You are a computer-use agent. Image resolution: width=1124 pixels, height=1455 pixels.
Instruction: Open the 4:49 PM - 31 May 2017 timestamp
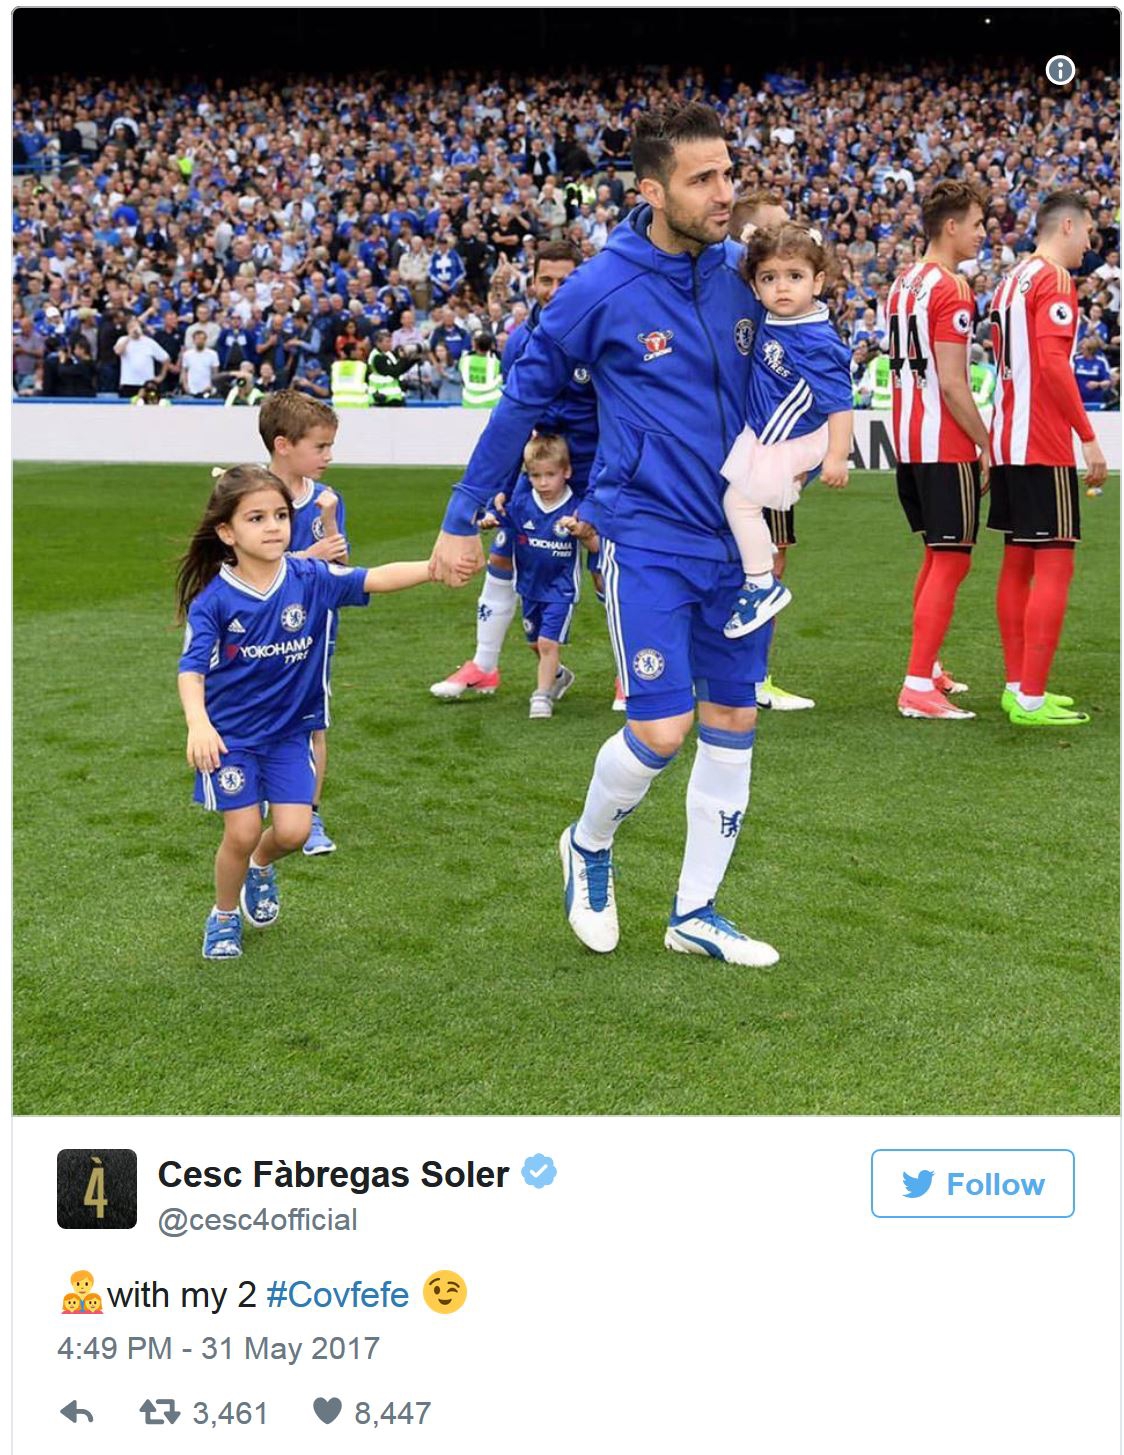[x=218, y=1348]
